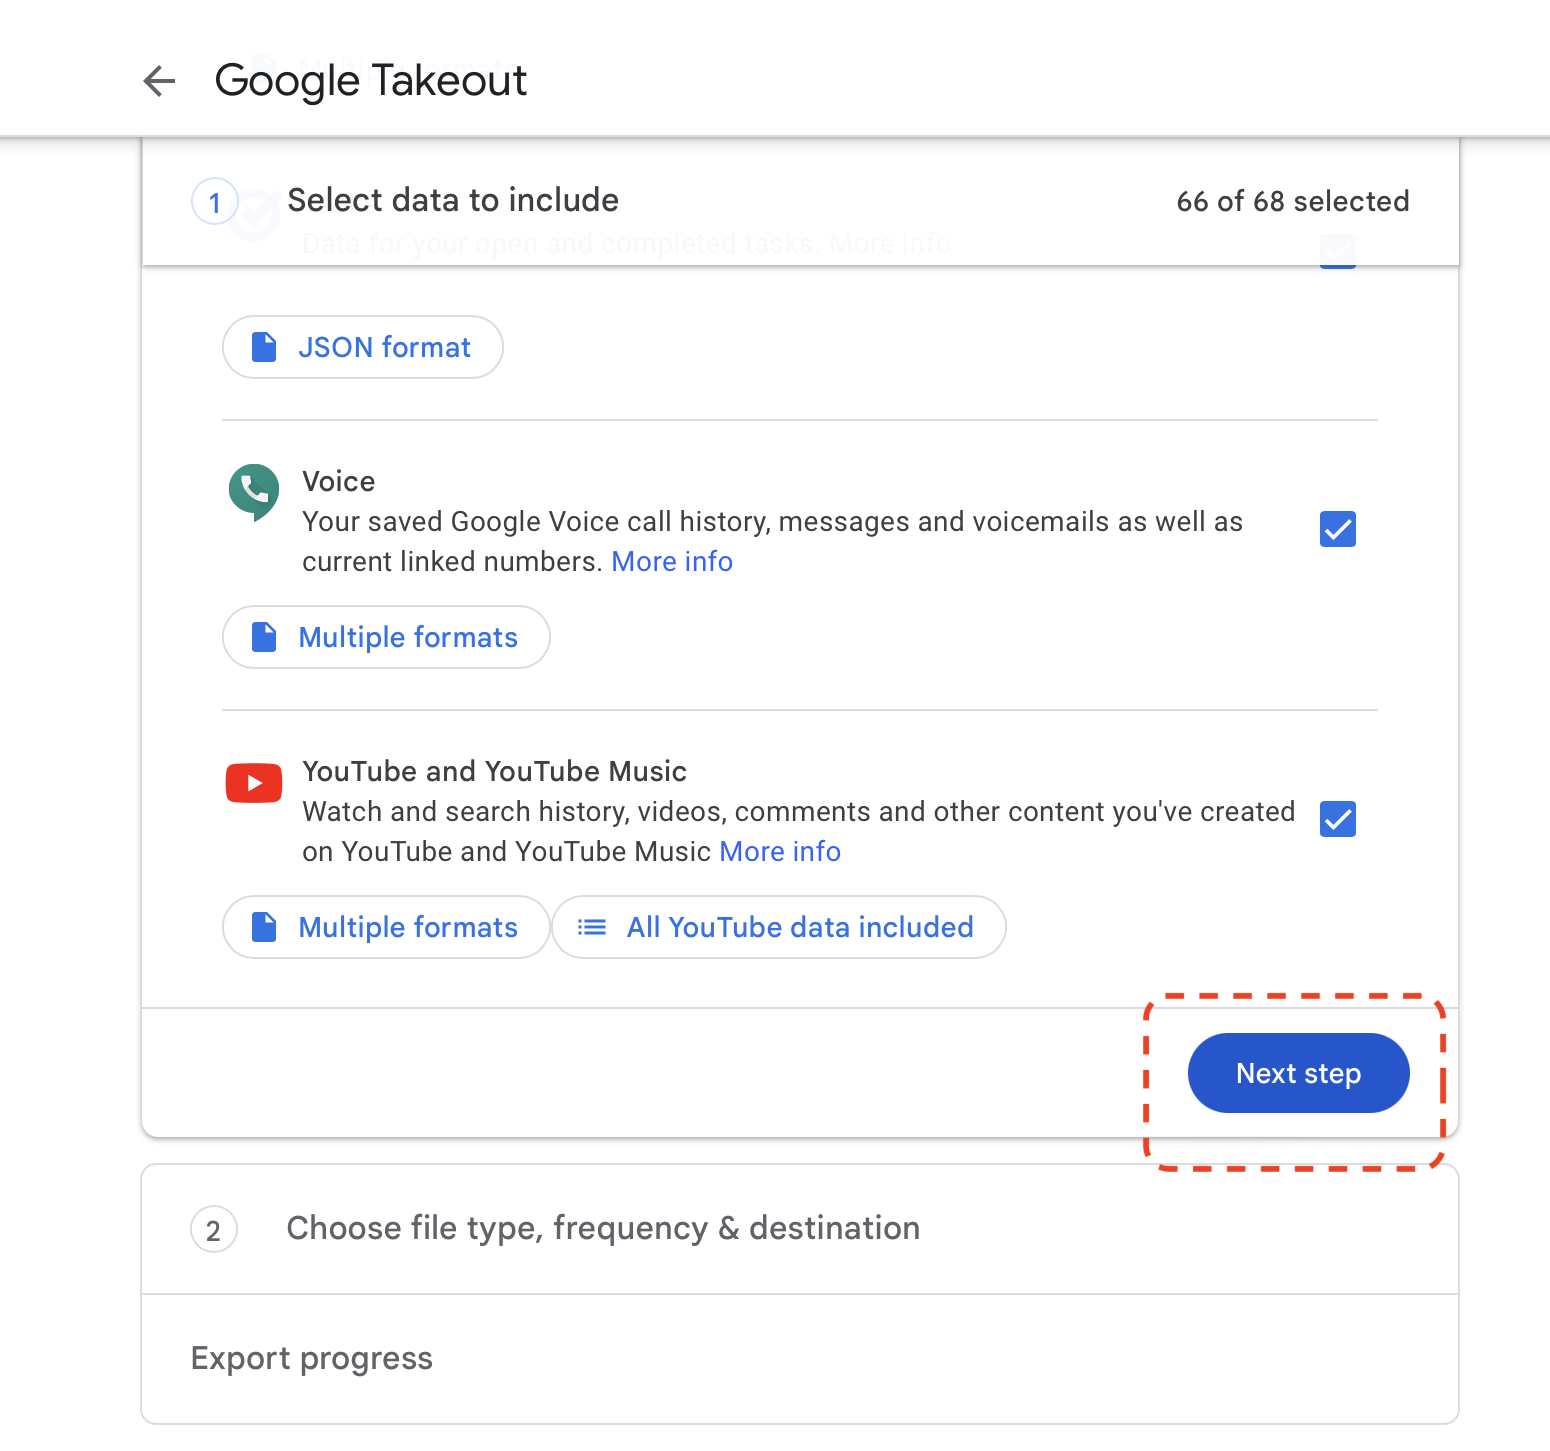Click file icon in Voice Multiple formats chip
Image resolution: width=1550 pixels, height=1451 pixels.
click(x=264, y=637)
